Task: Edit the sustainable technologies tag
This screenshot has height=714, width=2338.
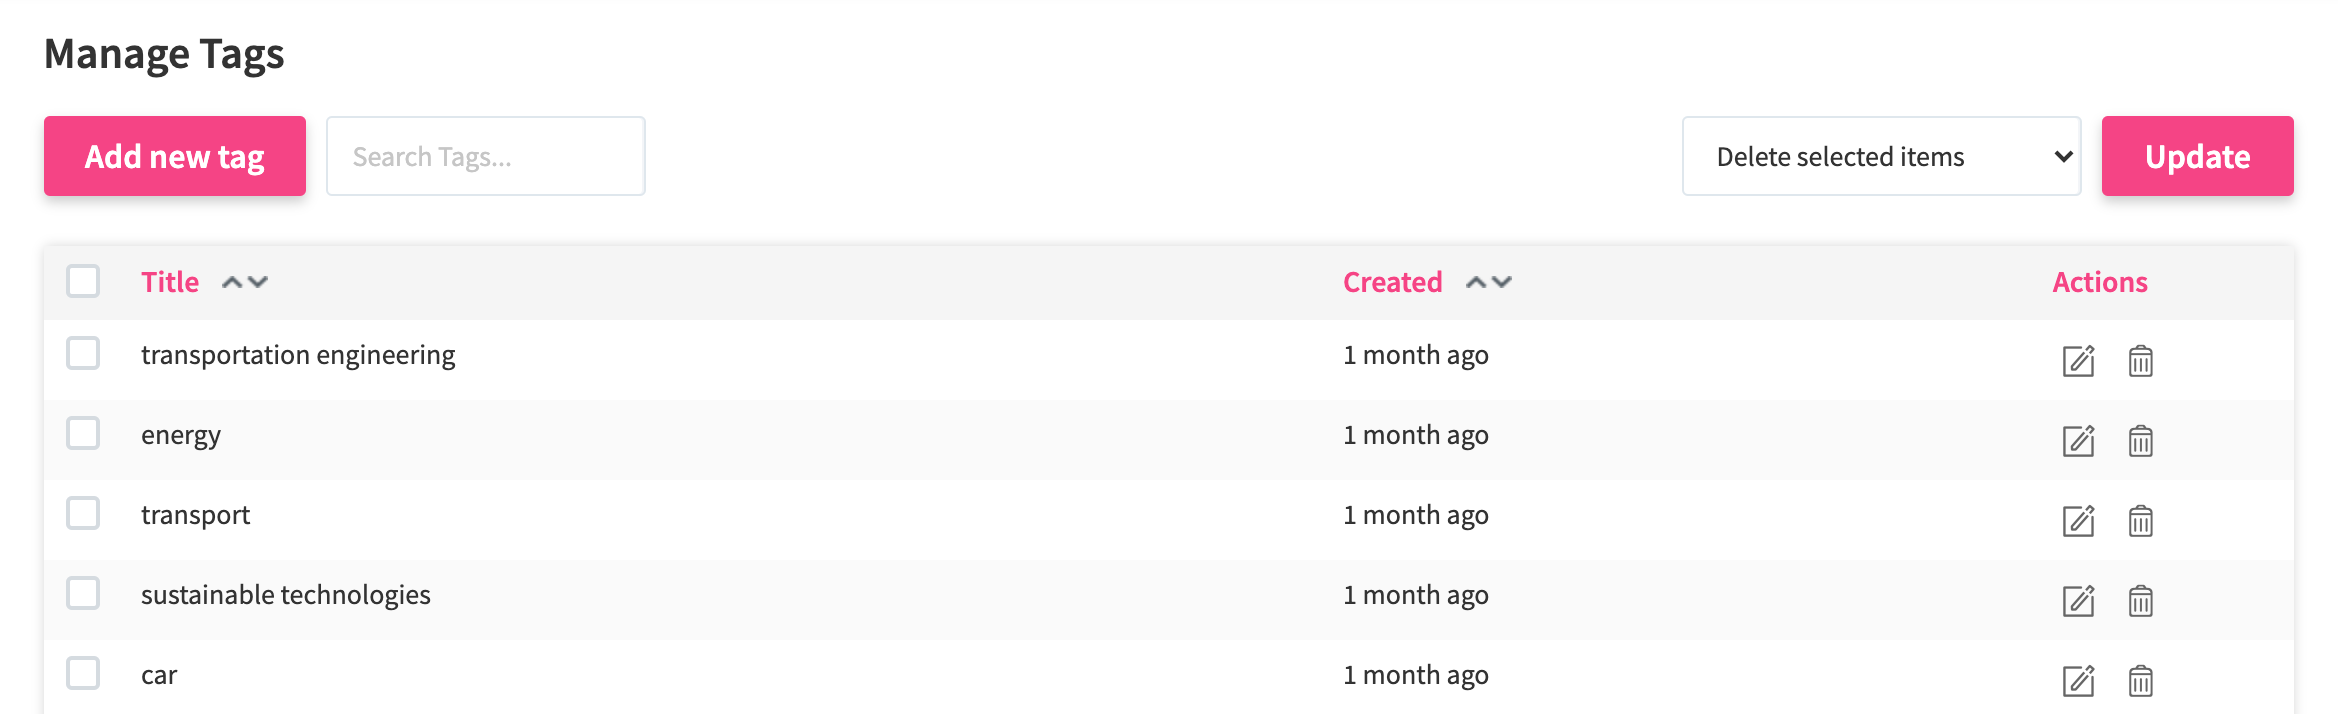Action: (2078, 600)
